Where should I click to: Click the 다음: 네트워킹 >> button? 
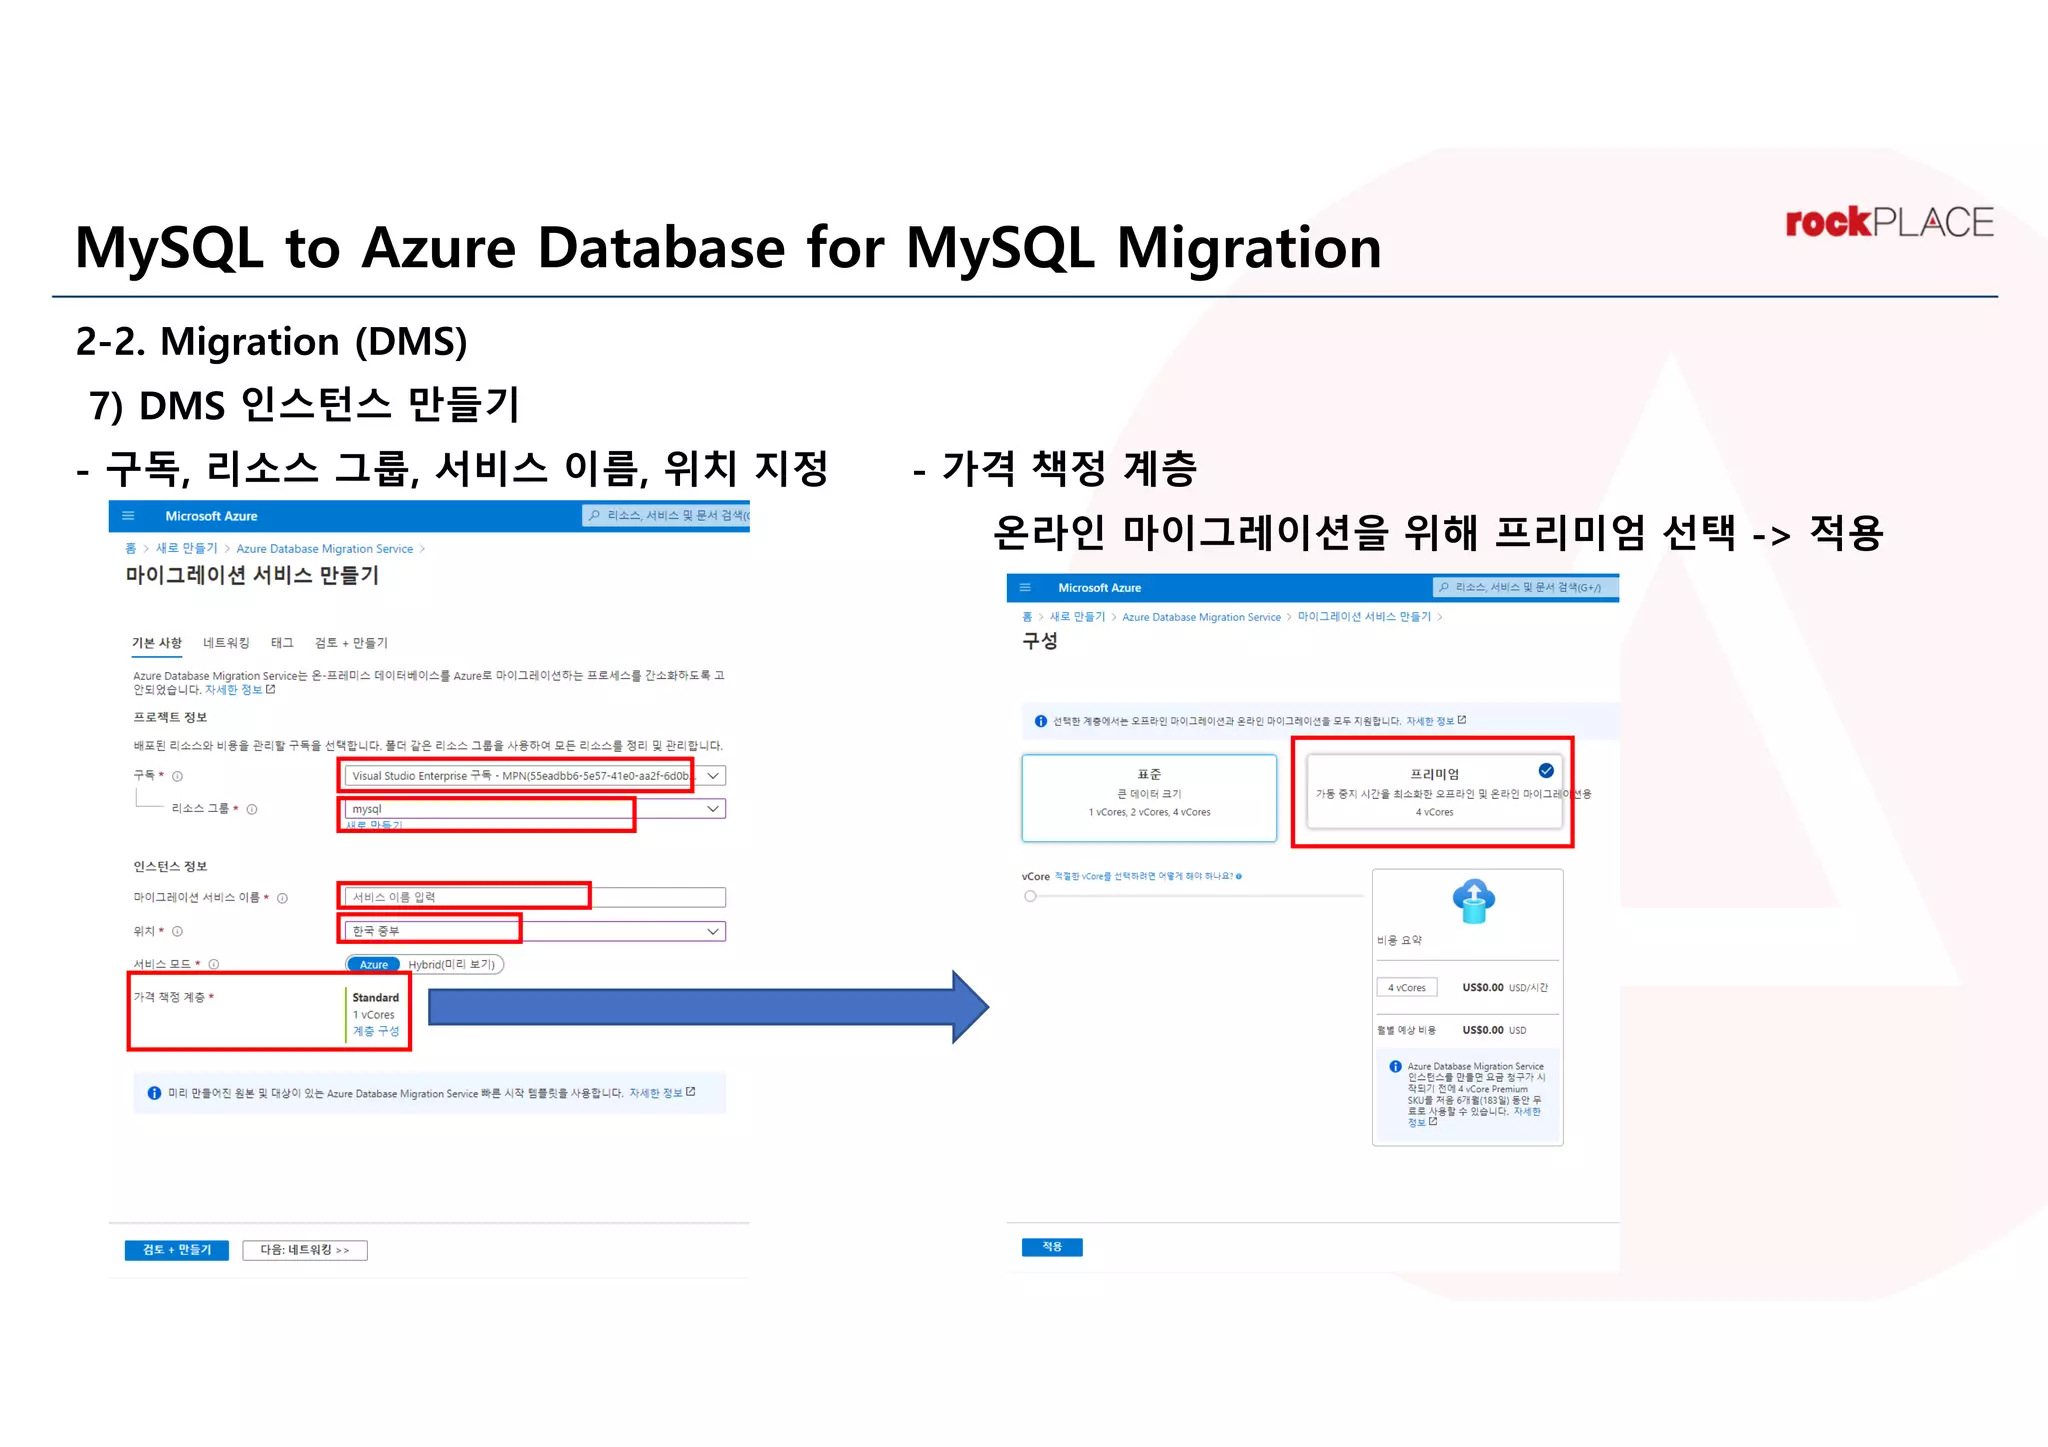(x=305, y=1250)
